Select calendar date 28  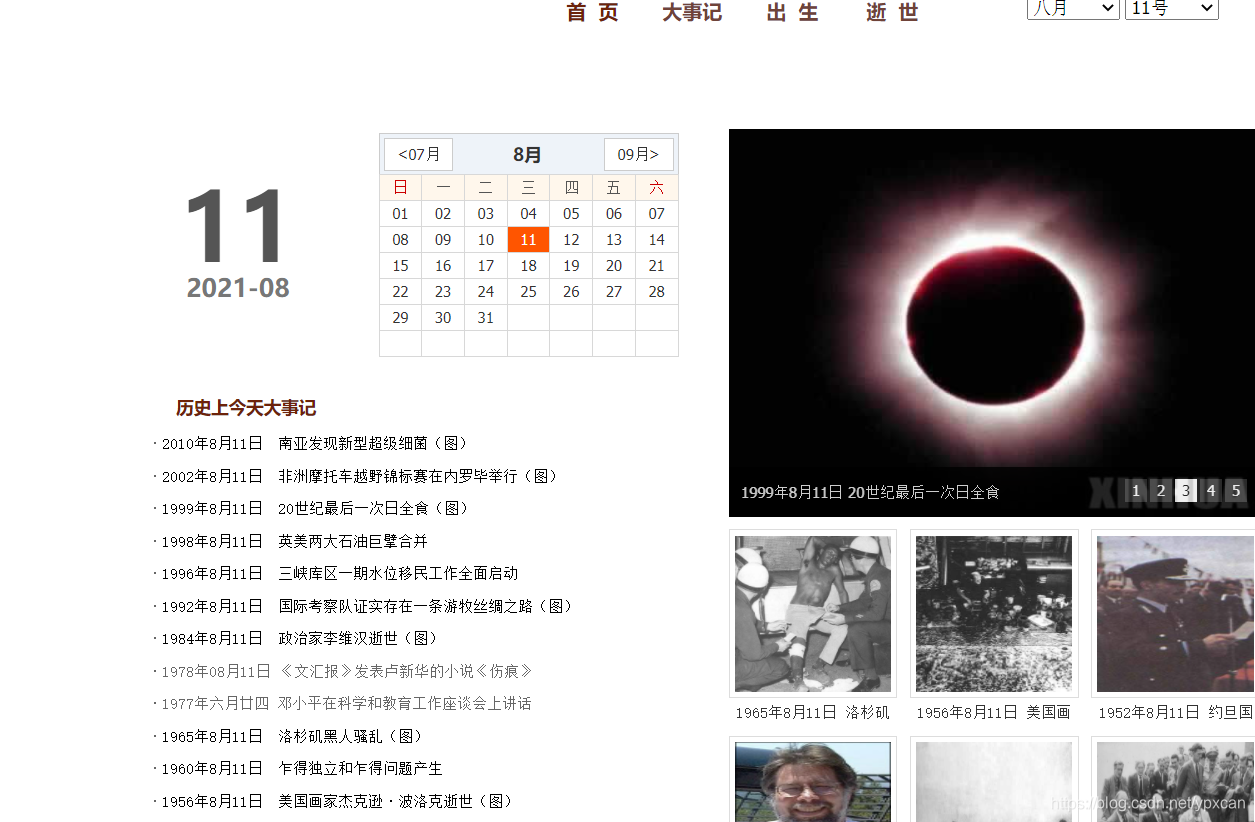pyautogui.click(x=656, y=291)
